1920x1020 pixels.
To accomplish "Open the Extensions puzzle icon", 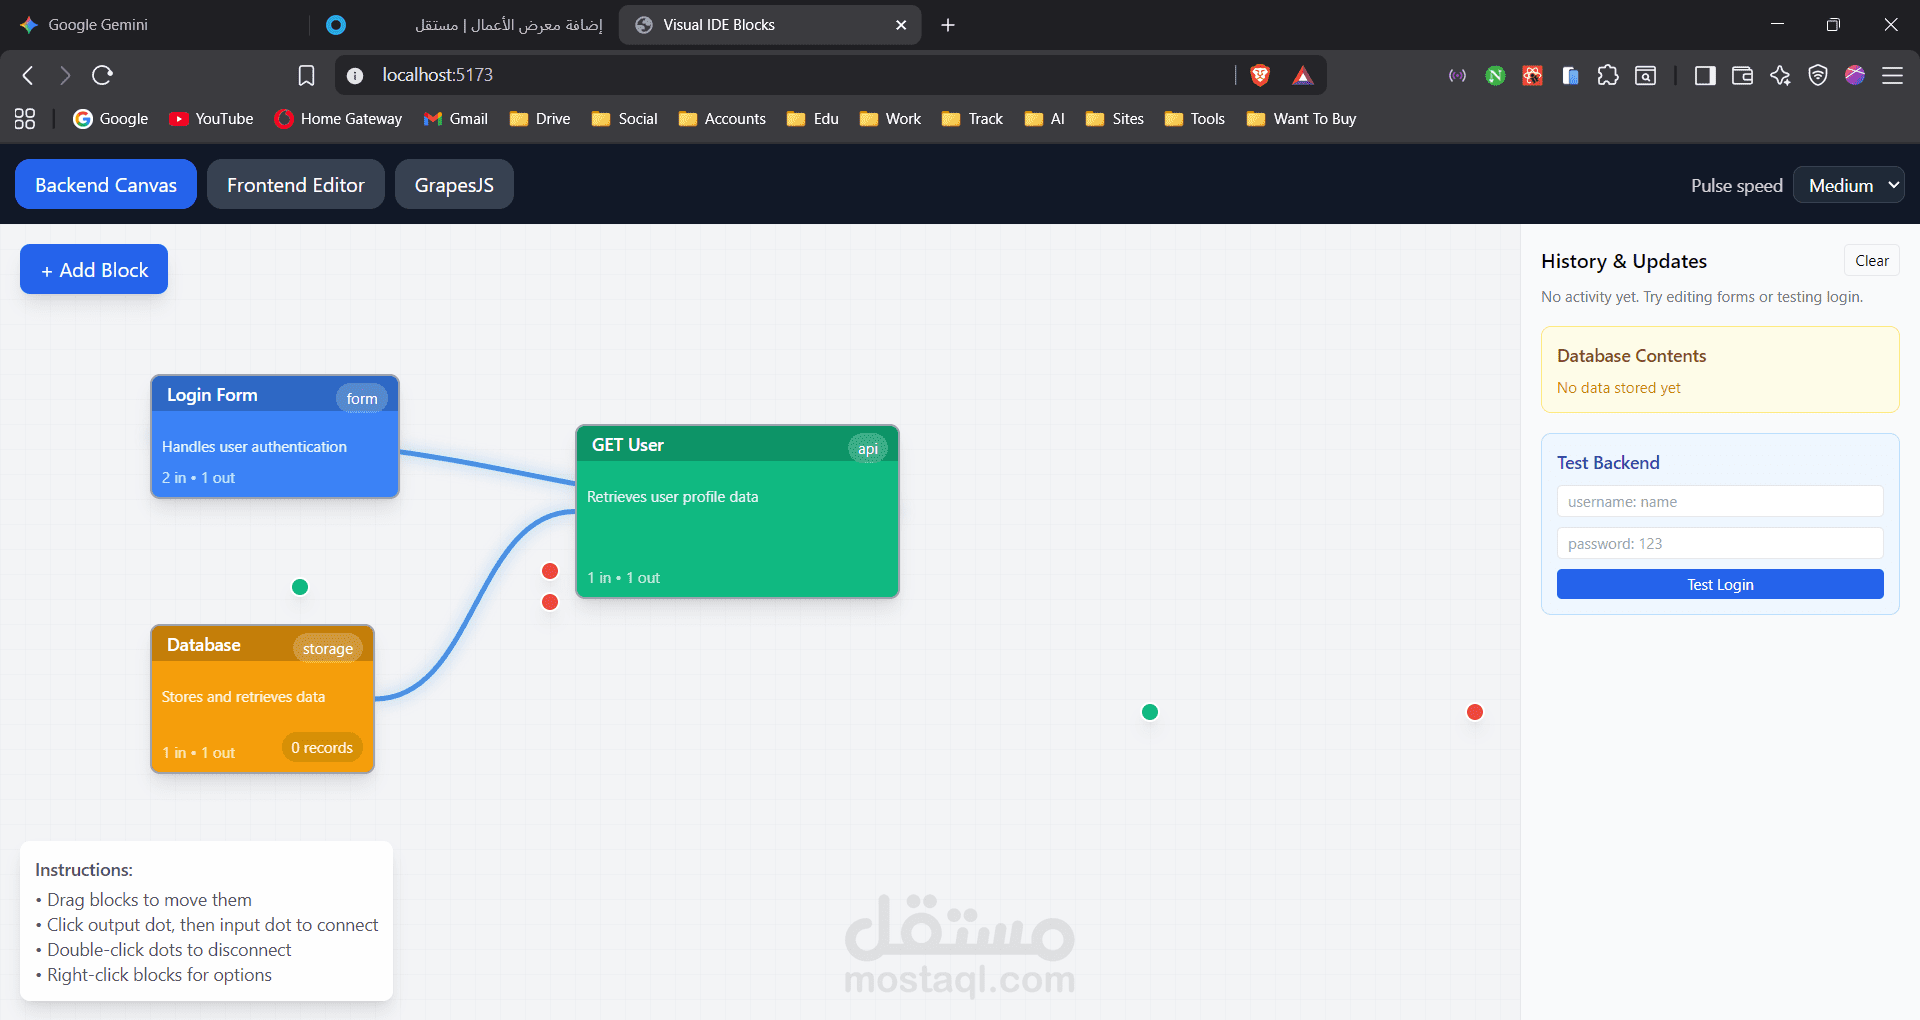I will pos(1608,75).
